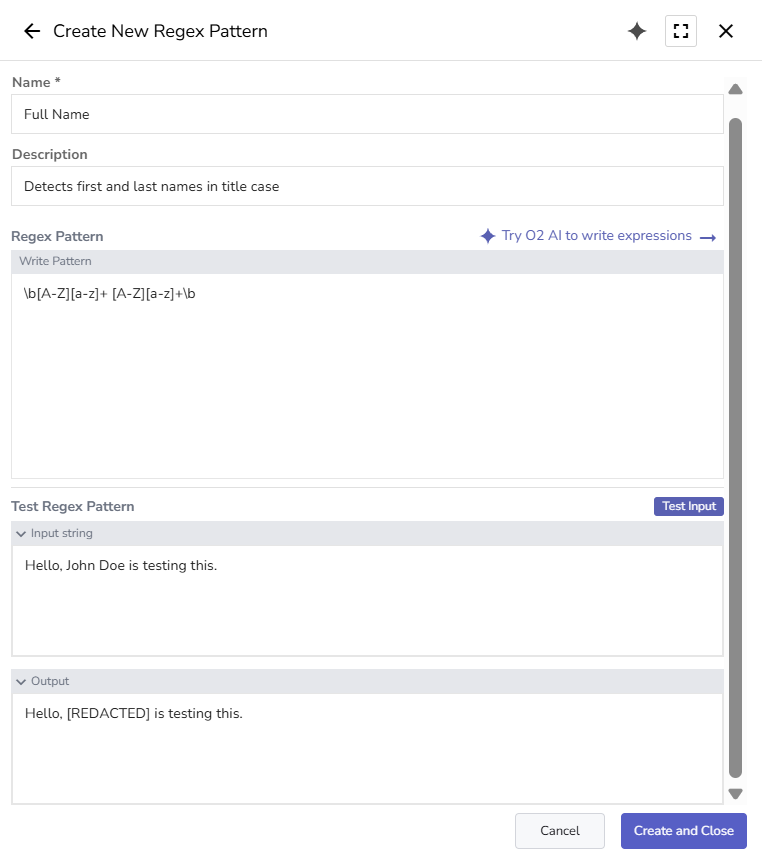The image size is (762, 856).
Task: Click the right arrow after O2 AI link
Action: pos(708,237)
